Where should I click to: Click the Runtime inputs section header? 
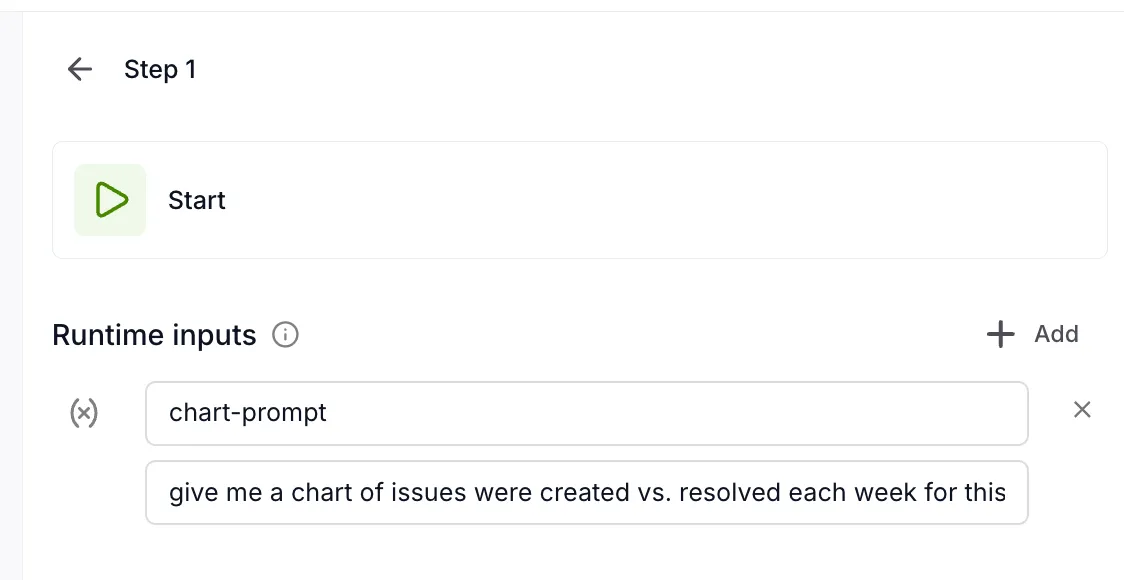(155, 334)
